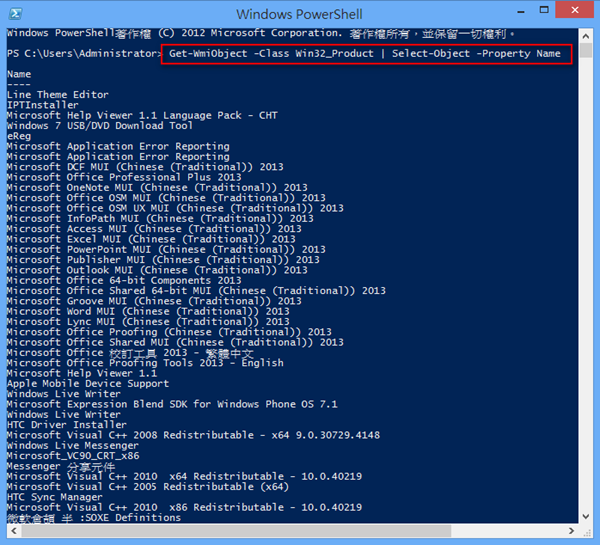600x545 pixels.
Task: Click Microsoft_VC90_CRT_x86 line
Action: (73, 456)
